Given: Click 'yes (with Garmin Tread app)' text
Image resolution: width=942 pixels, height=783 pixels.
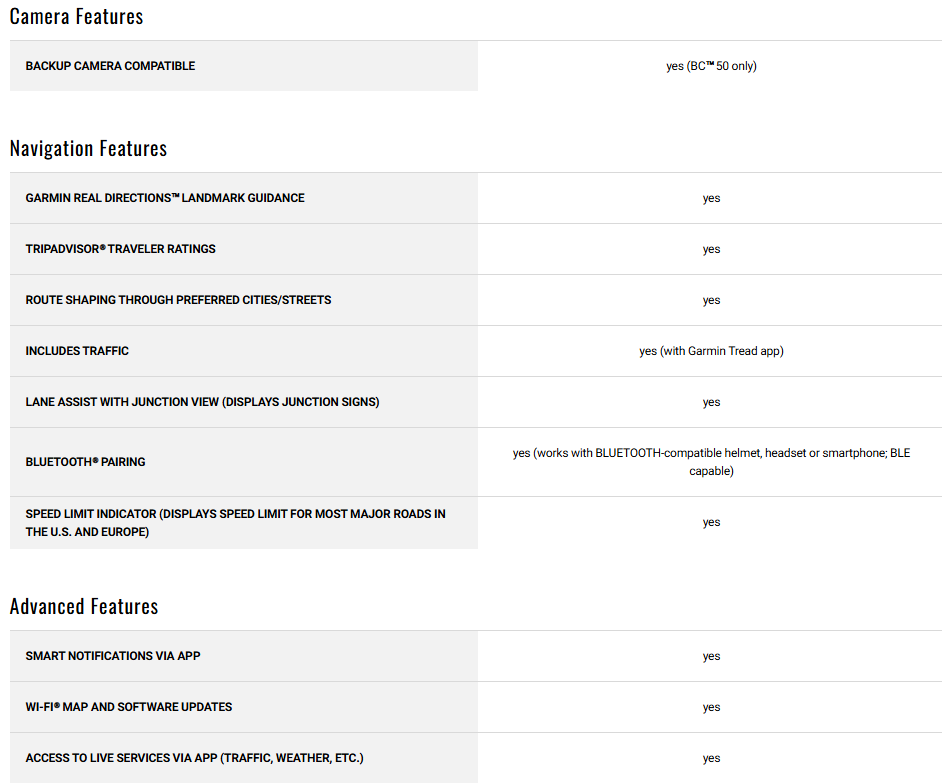Looking at the screenshot, I should (711, 351).
